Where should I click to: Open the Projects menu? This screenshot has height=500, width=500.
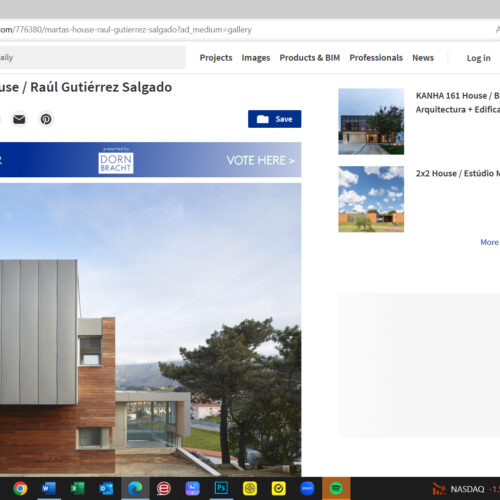coord(216,58)
